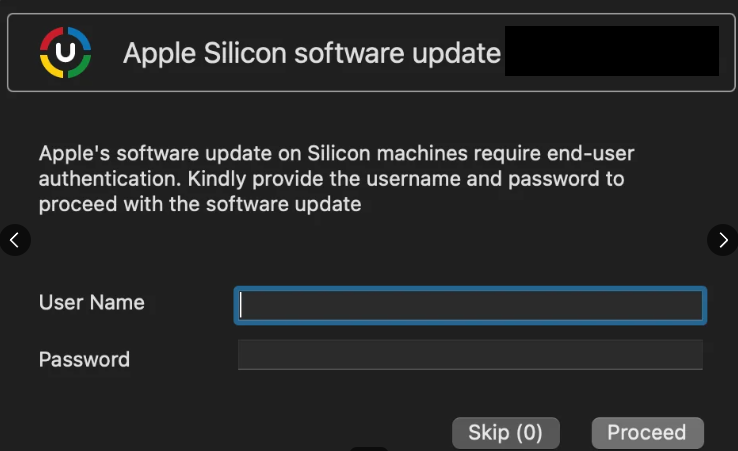The image size is (738, 451).
Task: Advance using the right chevron arrow
Action: (723, 239)
